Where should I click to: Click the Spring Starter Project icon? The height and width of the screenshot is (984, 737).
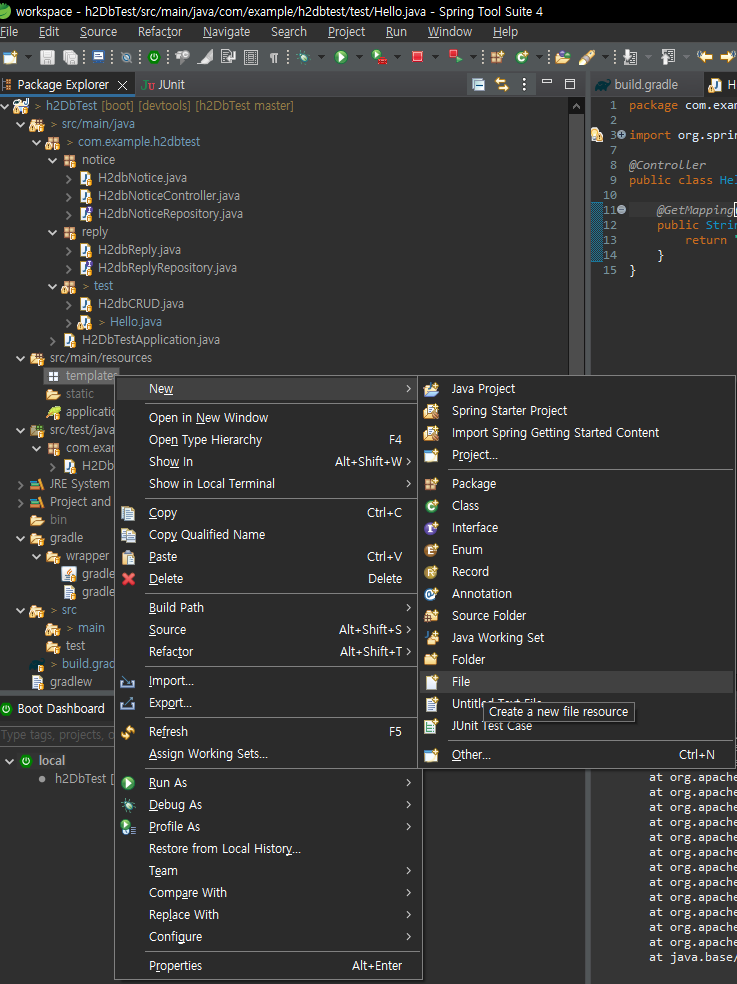click(x=431, y=411)
